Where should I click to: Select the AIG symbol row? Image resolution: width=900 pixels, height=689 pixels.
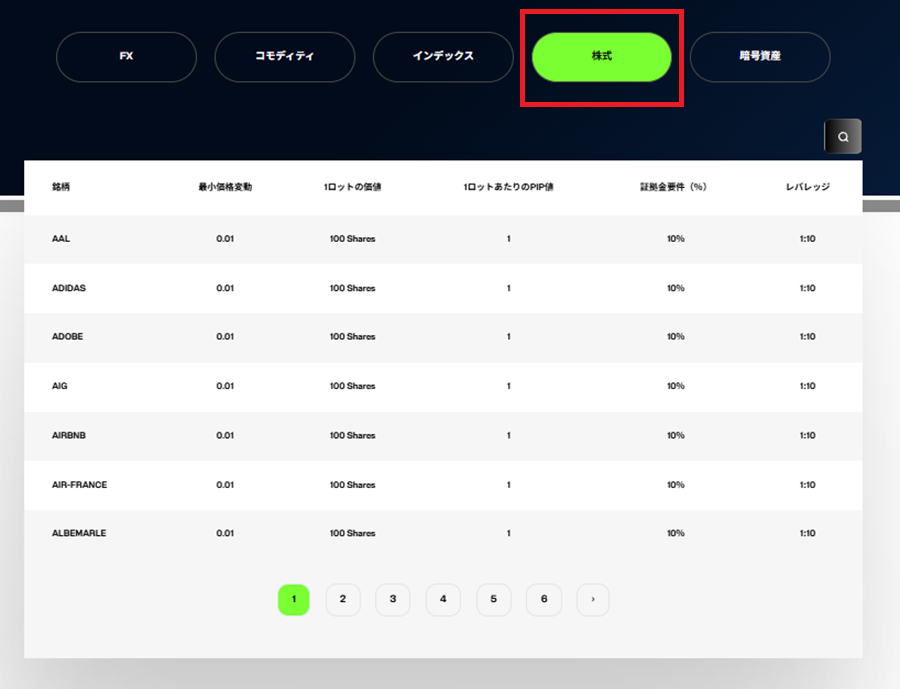point(443,386)
